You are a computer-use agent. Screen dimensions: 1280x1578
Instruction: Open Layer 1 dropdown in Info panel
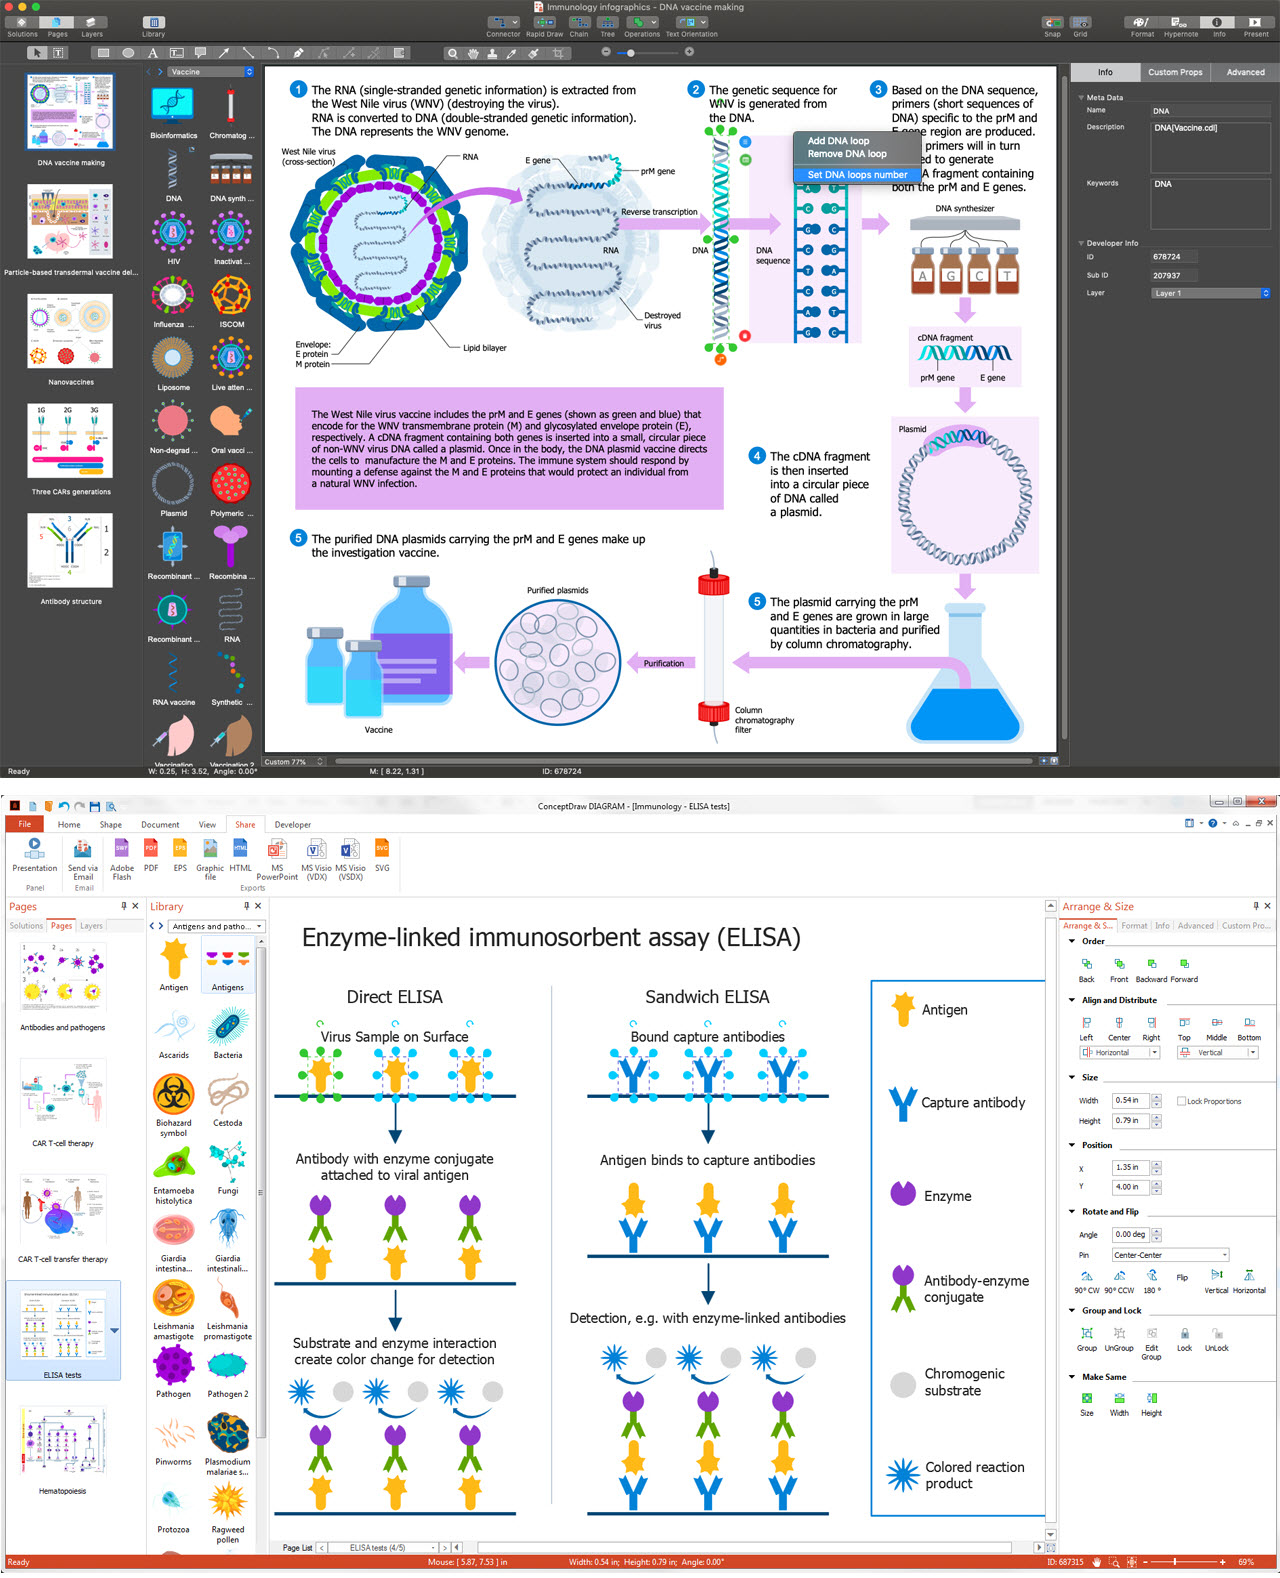click(x=1210, y=293)
